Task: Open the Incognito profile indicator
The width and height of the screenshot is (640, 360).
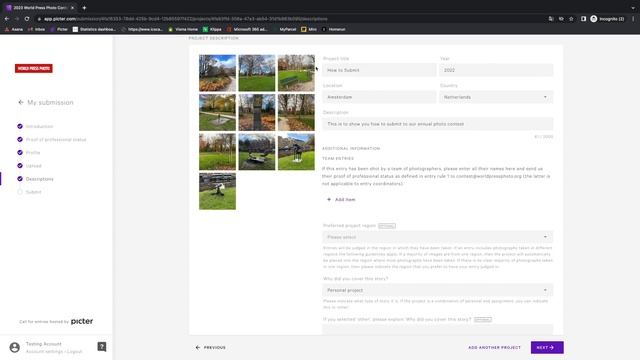Action: click(x=607, y=19)
